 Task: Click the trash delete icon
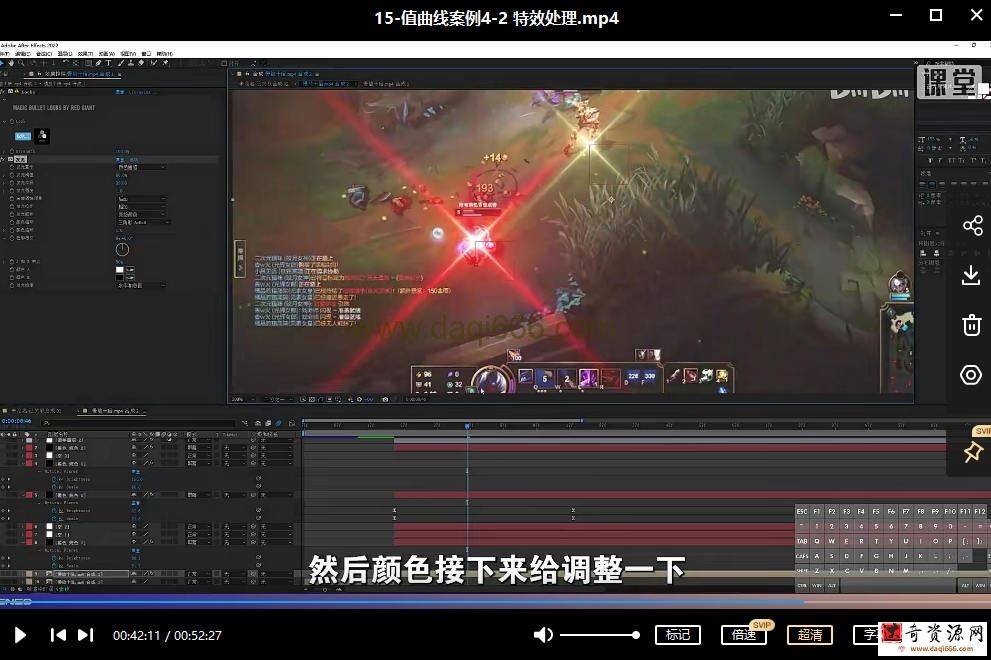click(x=971, y=325)
